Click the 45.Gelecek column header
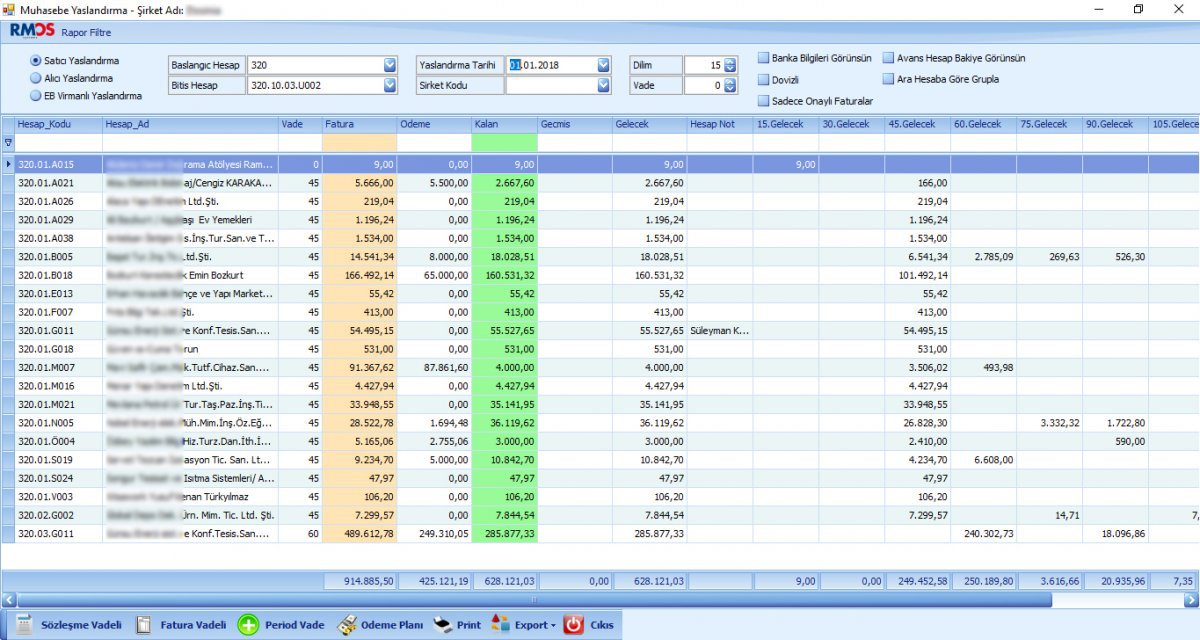This screenshot has height=640, width=1200. [x=917, y=124]
